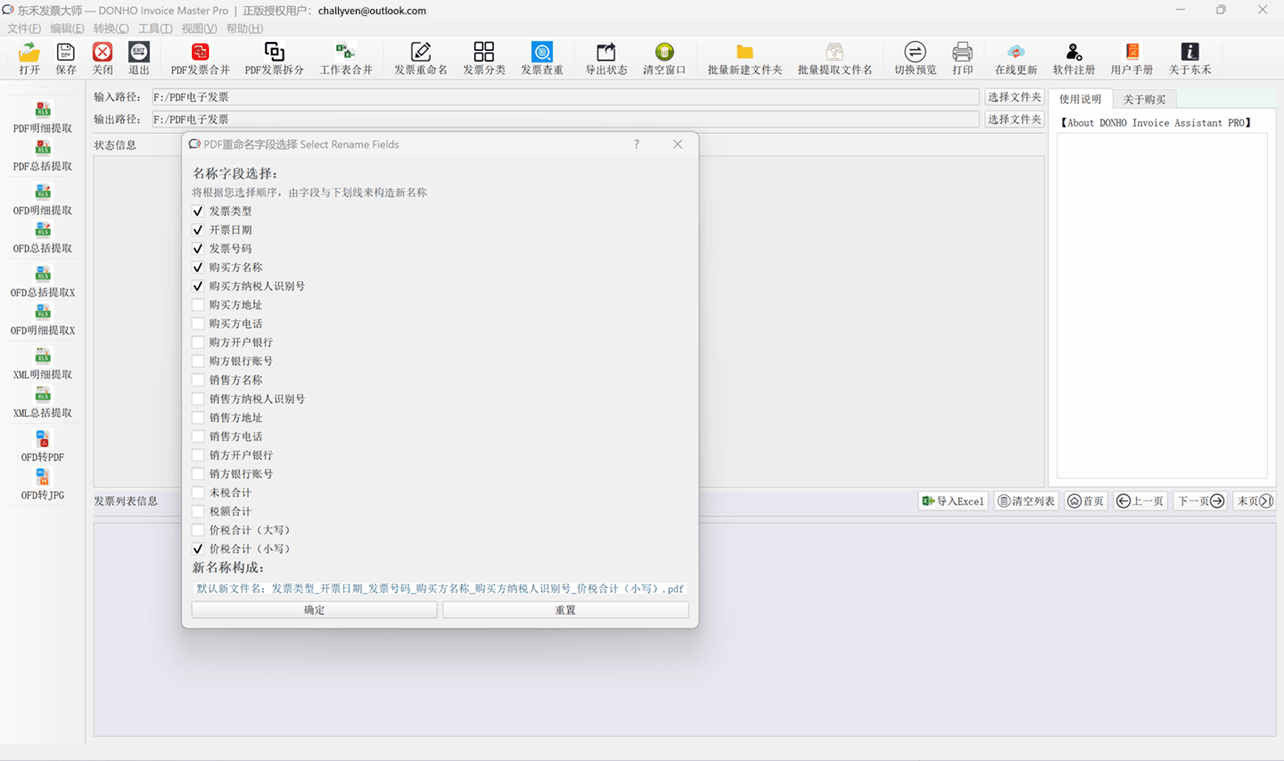Go to 上一页 previous page

1140,501
